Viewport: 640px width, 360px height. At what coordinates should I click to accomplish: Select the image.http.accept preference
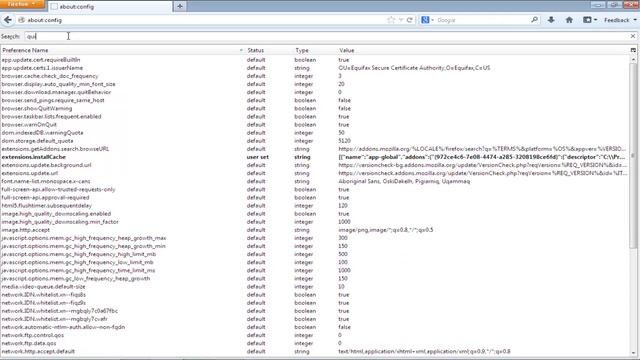pos(315,230)
